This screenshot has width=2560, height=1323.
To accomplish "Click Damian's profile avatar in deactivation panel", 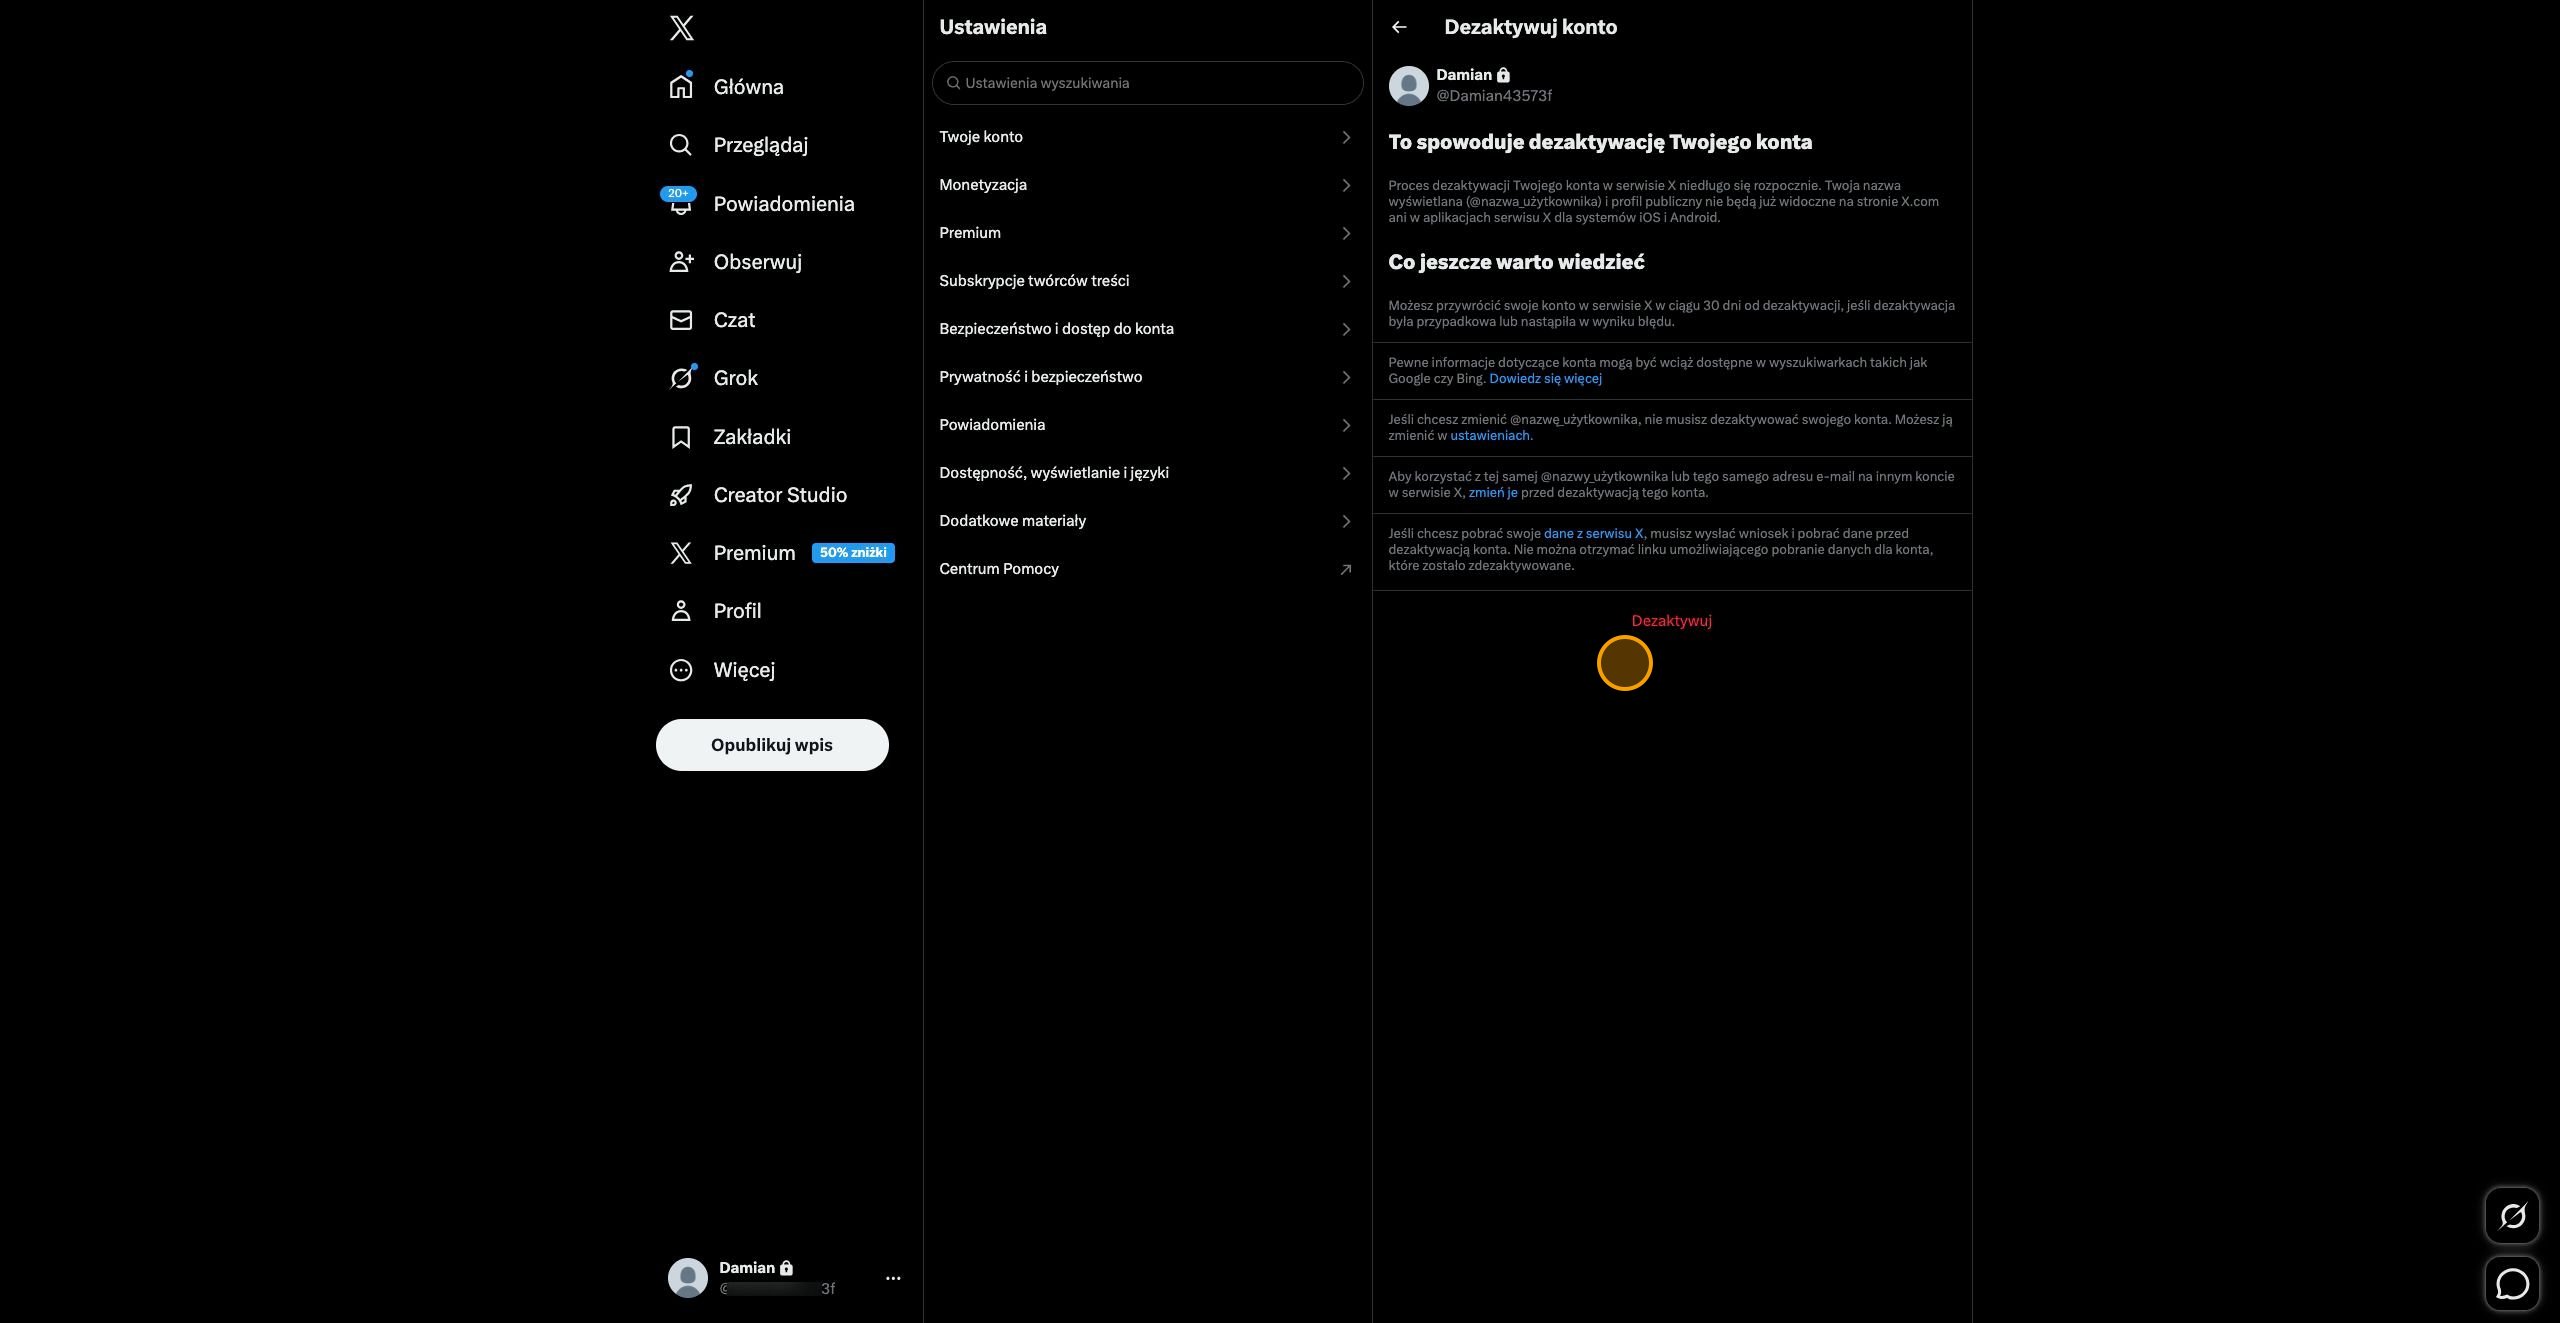I will [1408, 86].
